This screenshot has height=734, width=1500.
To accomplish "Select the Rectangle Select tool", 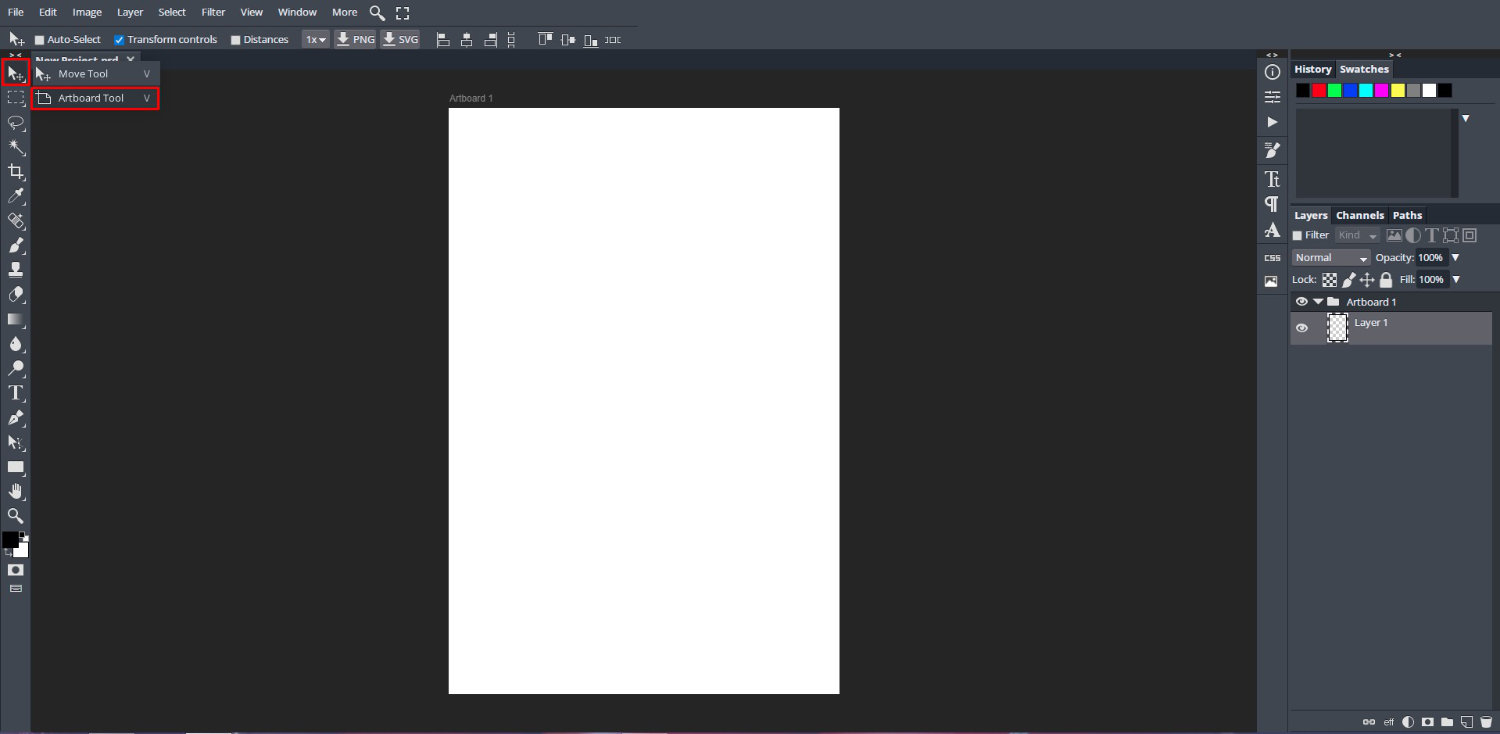I will (x=16, y=98).
